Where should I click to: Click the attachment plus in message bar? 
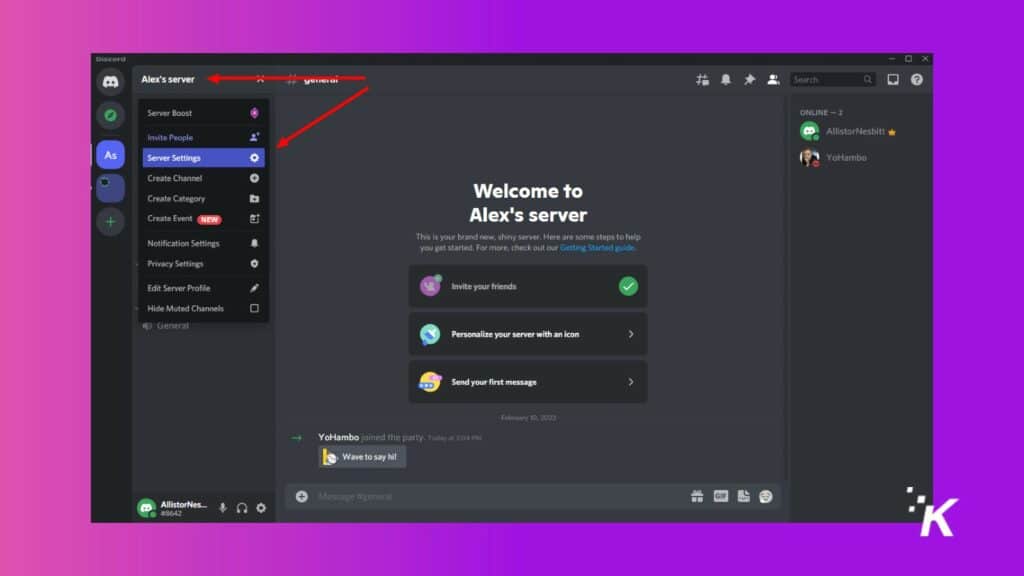pos(302,496)
